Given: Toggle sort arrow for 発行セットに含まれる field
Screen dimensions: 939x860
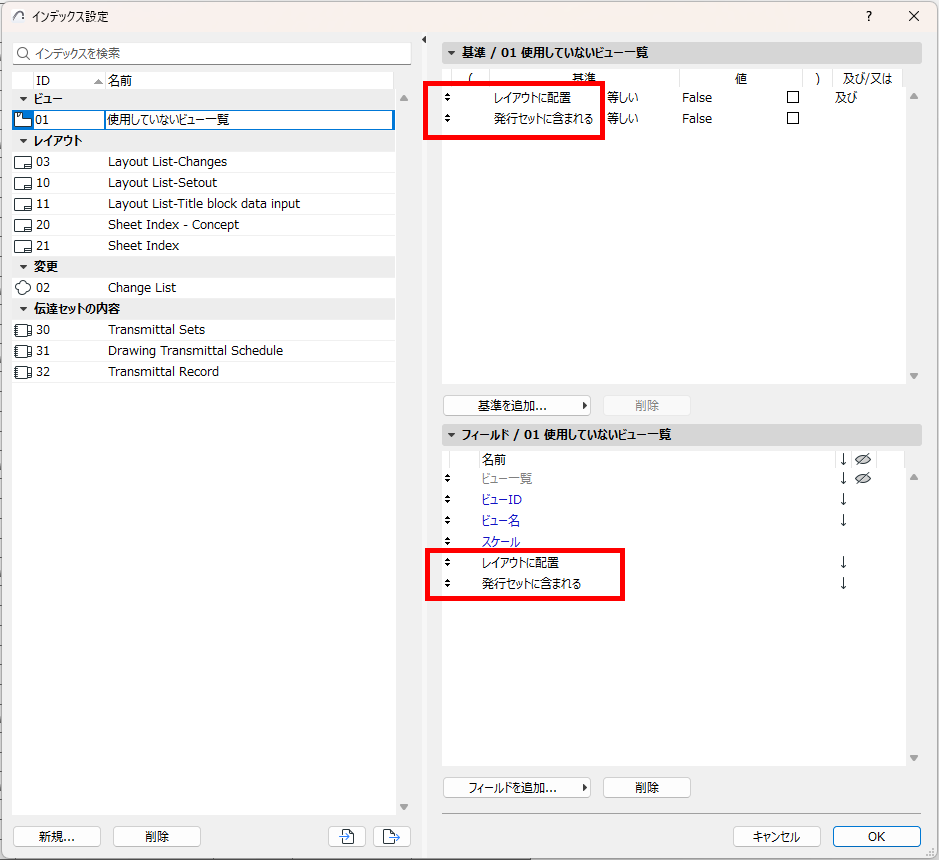Looking at the screenshot, I should click(x=843, y=583).
